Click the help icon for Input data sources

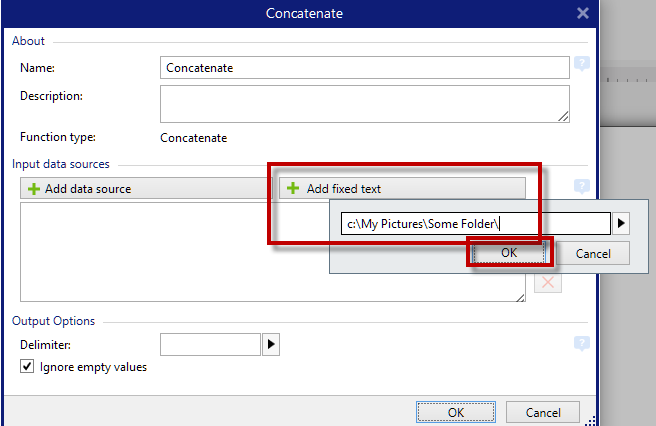(x=582, y=187)
